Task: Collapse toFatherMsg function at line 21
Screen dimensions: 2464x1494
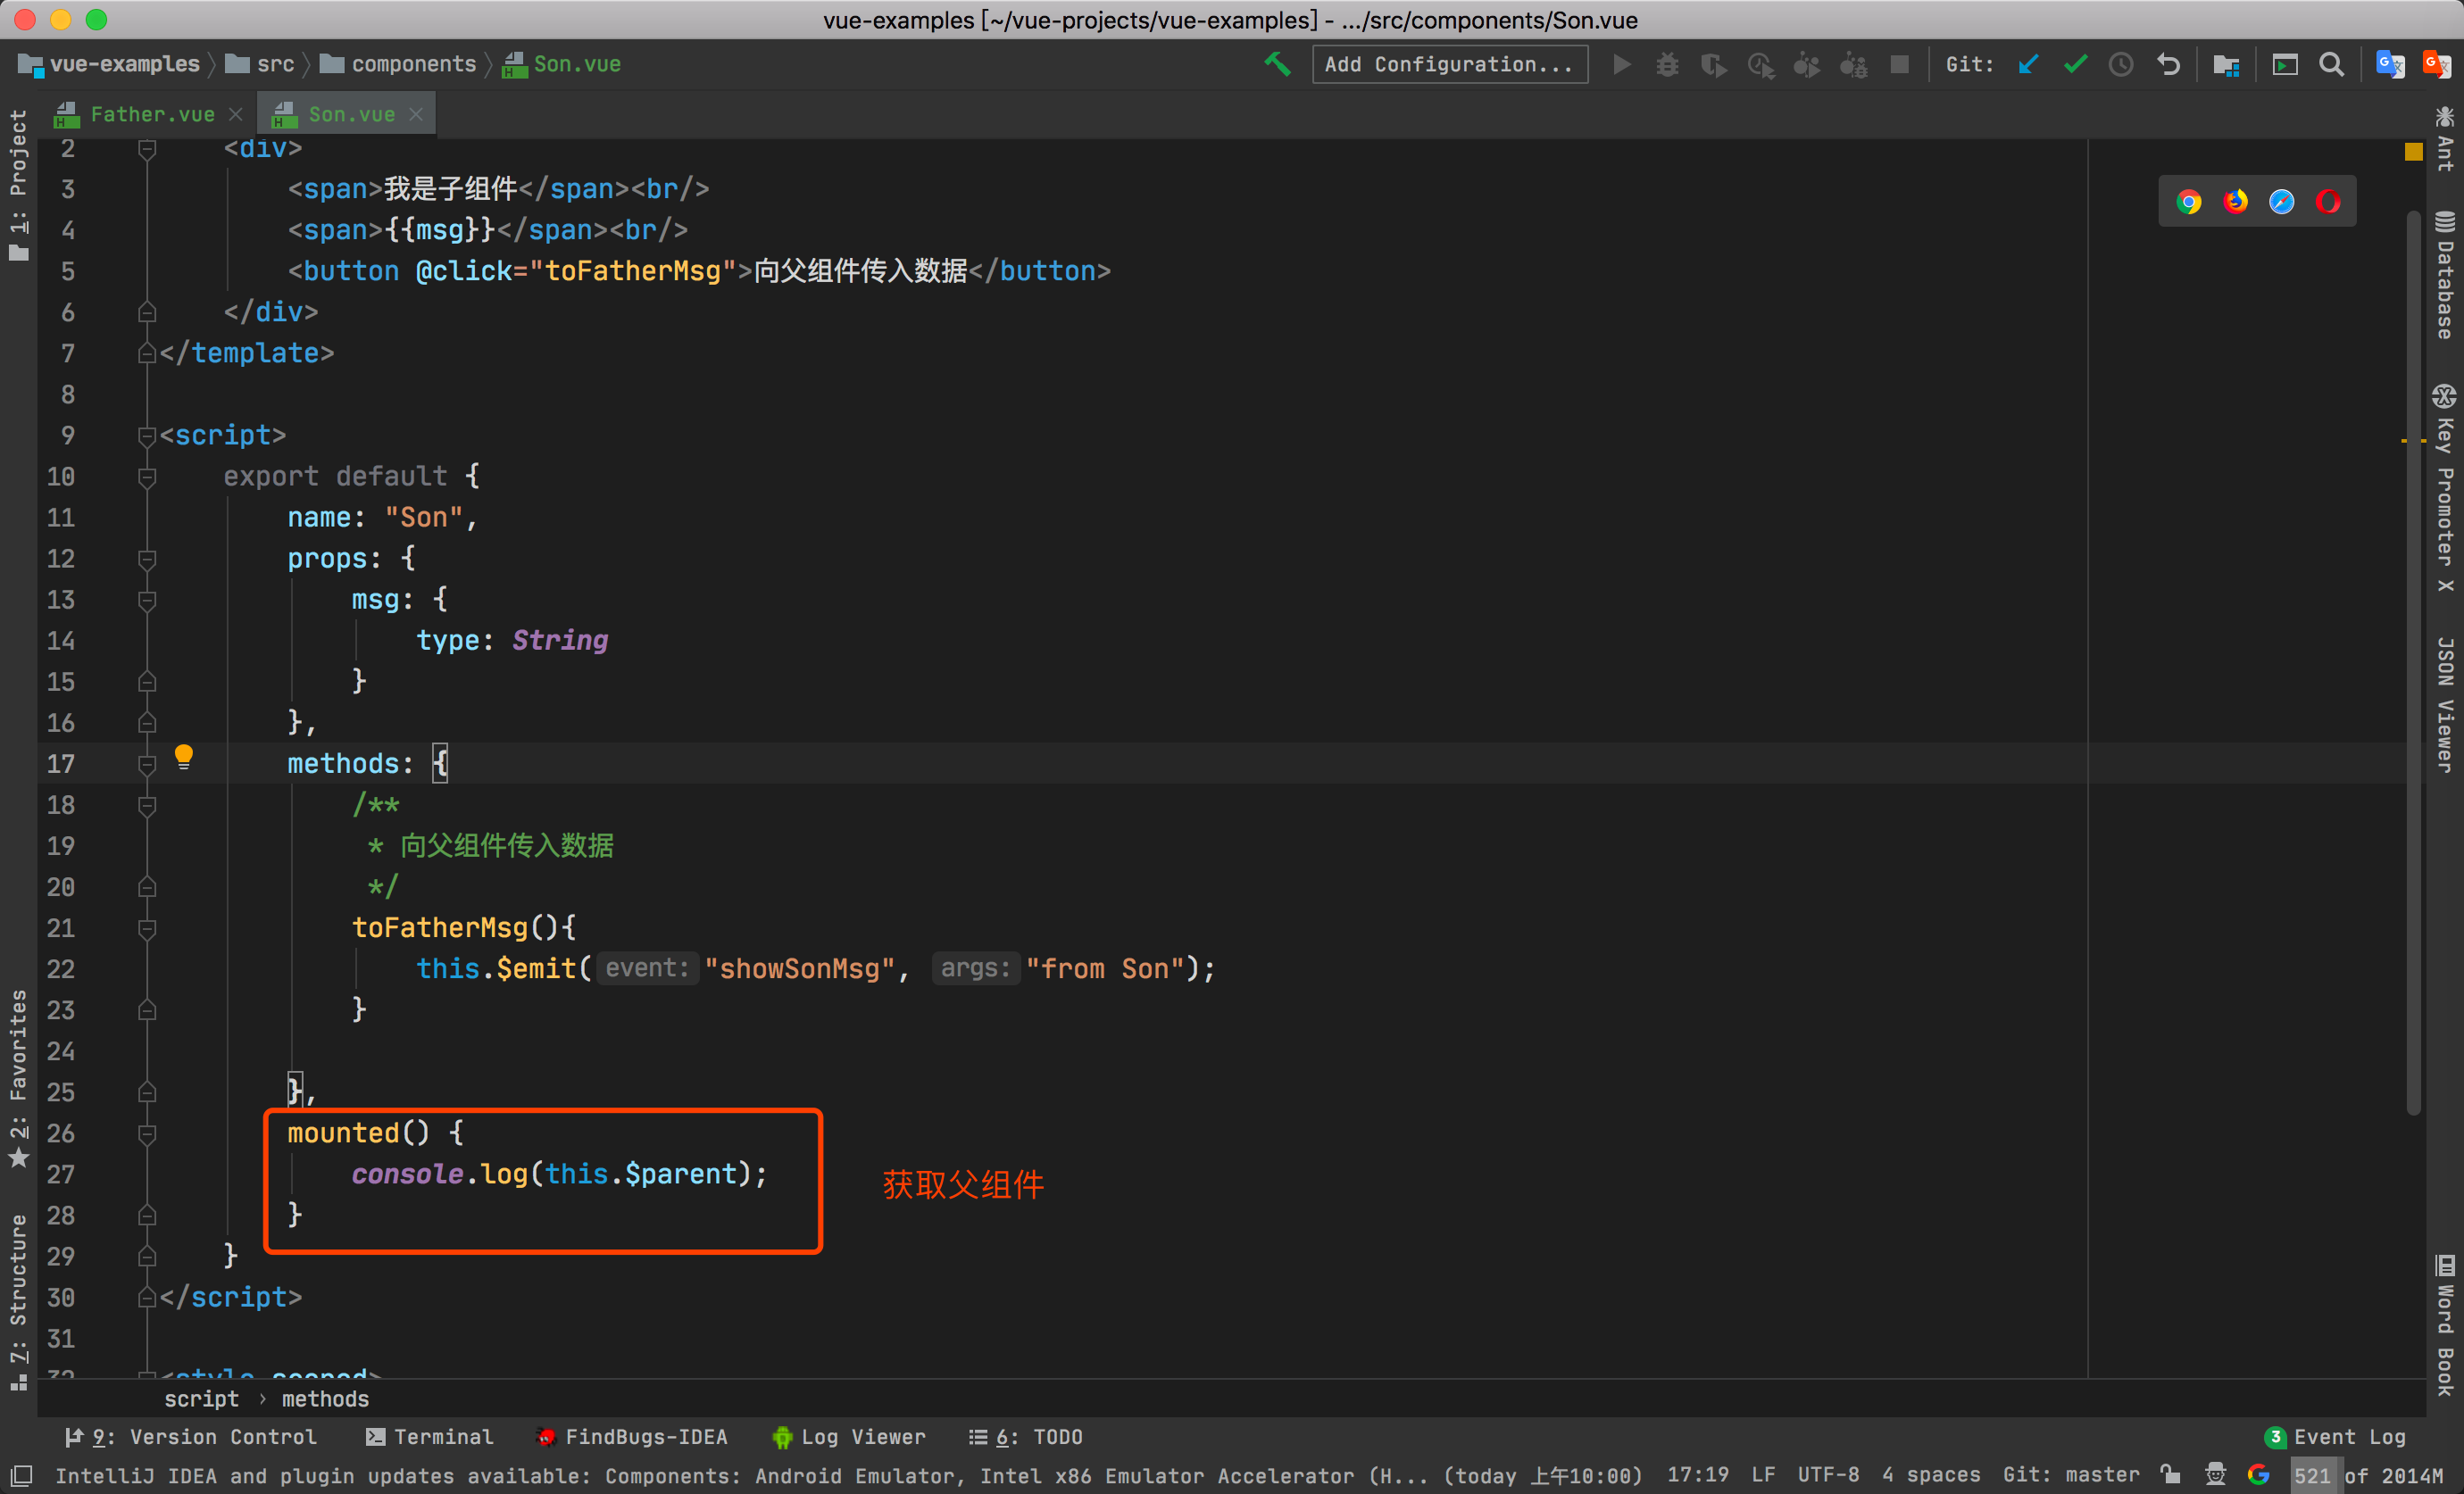Action: click(x=147, y=928)
